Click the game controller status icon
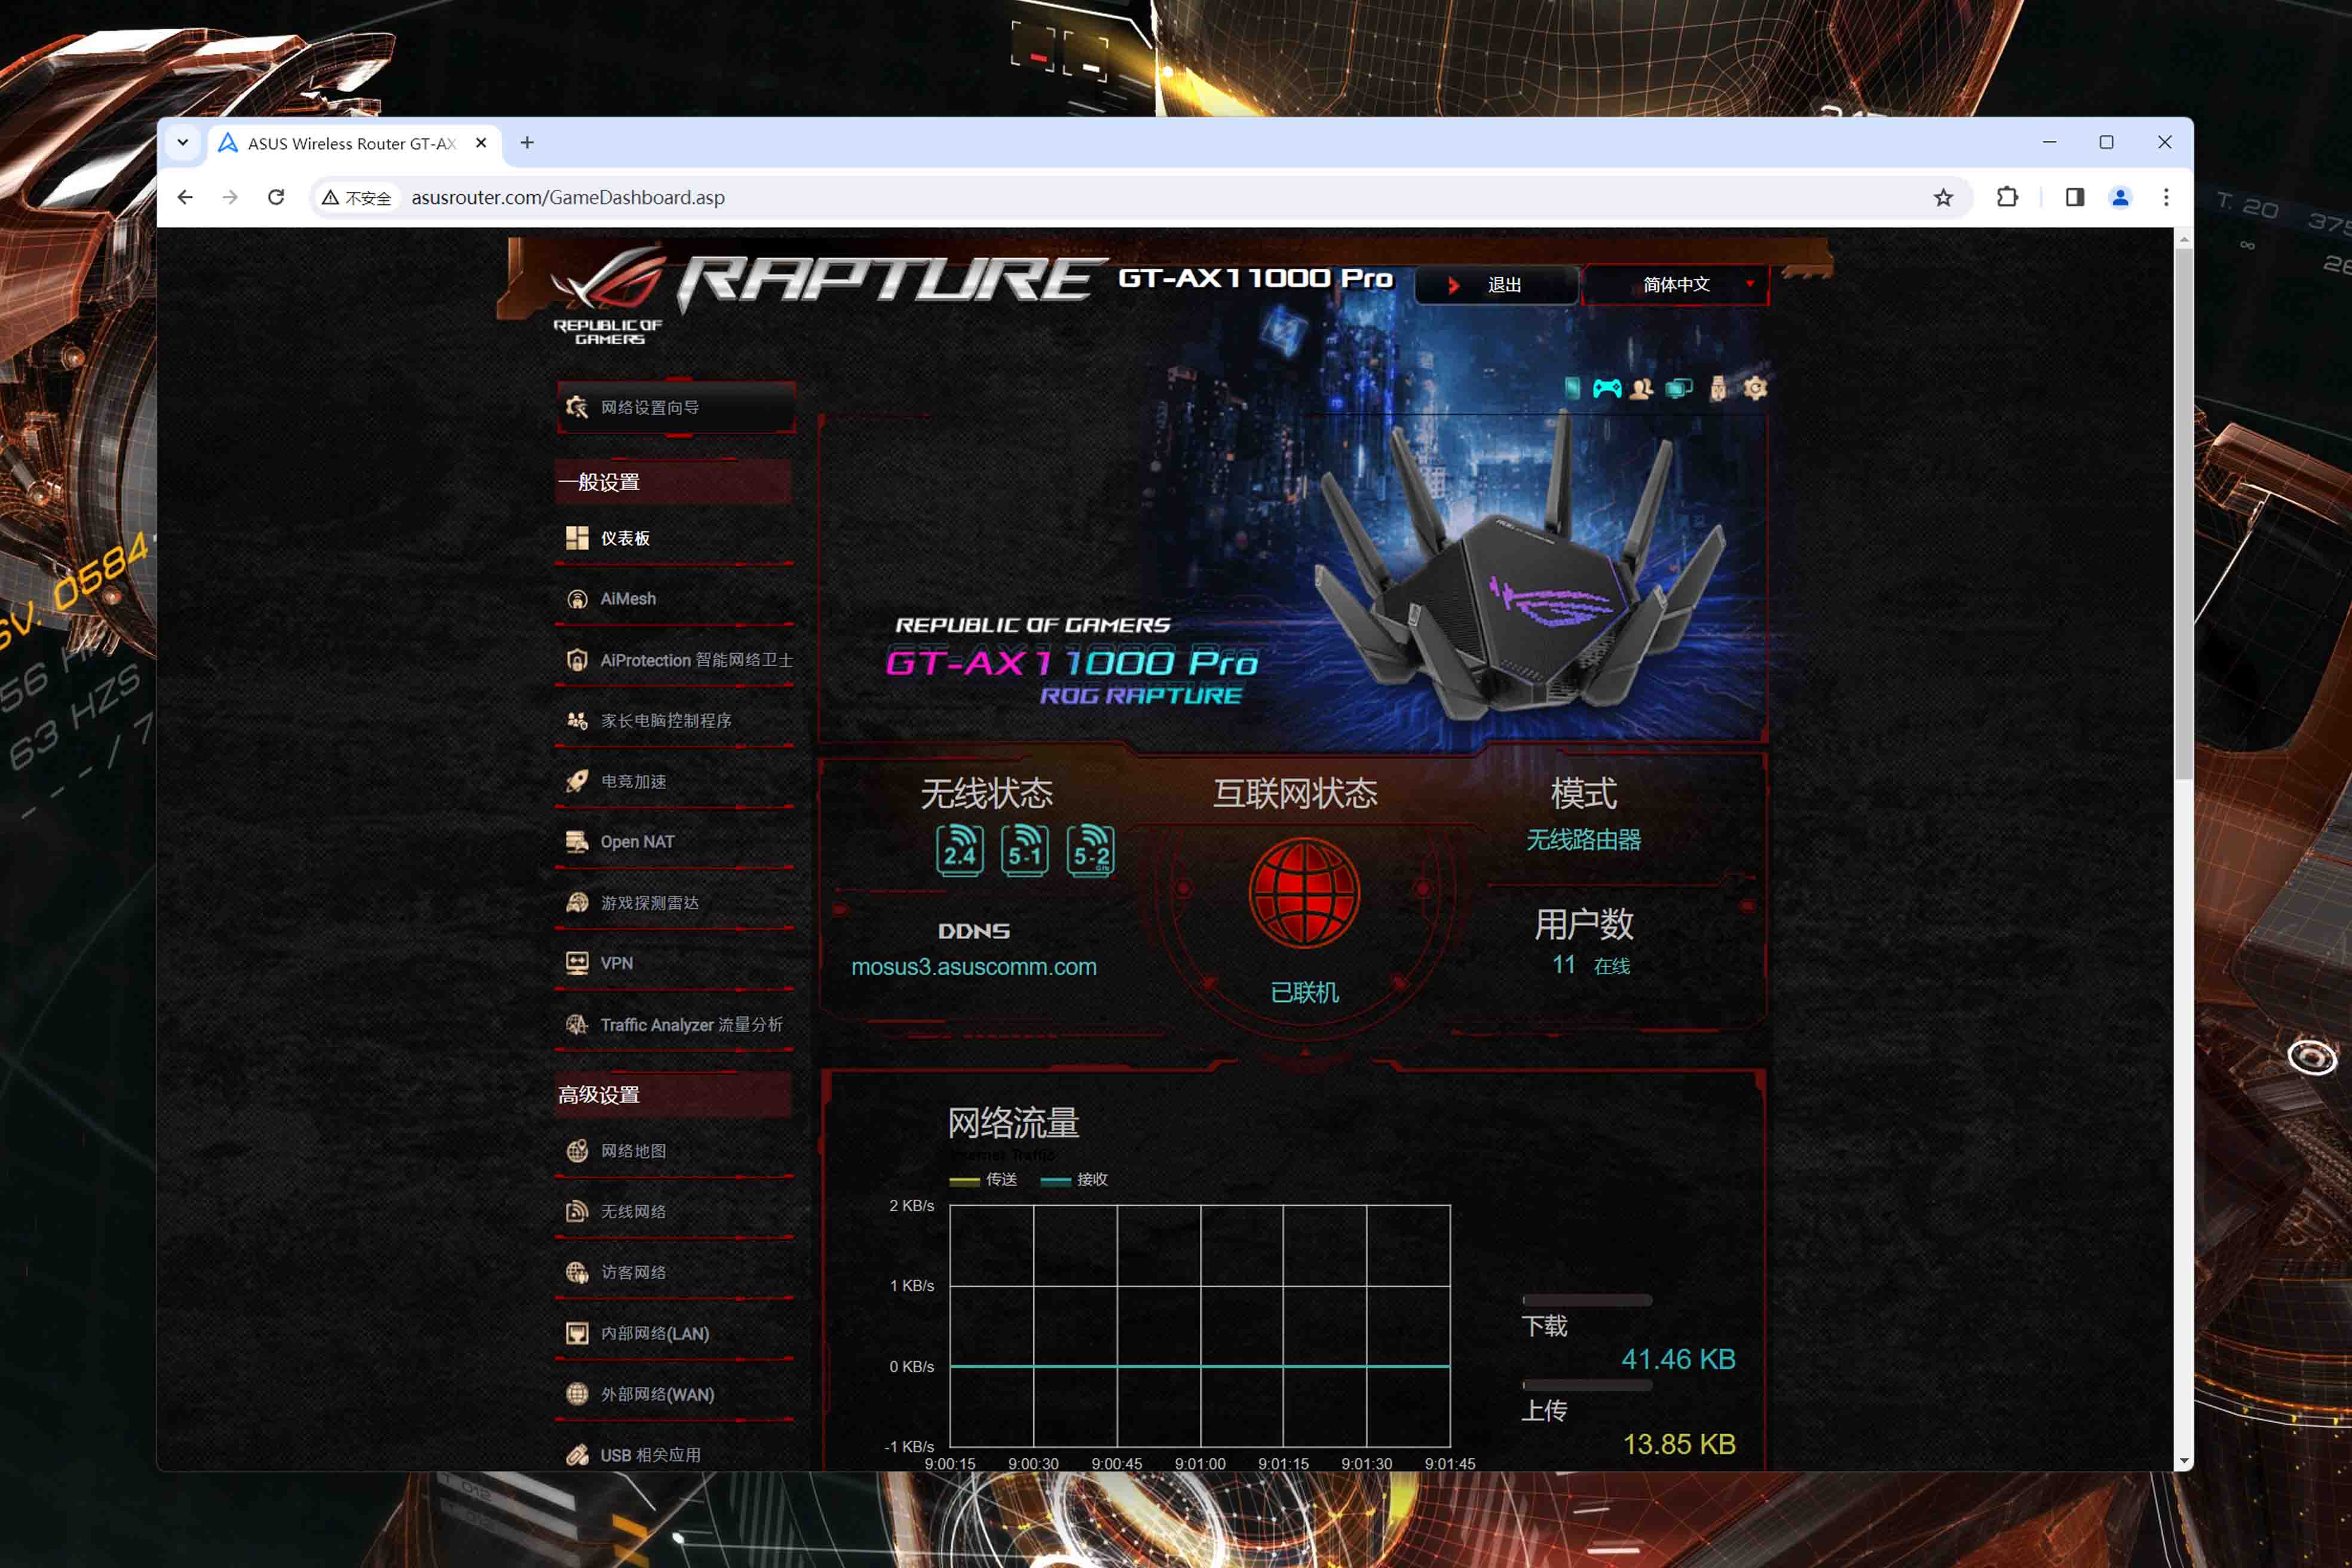2352x1568 pixels. point(1607,388)
